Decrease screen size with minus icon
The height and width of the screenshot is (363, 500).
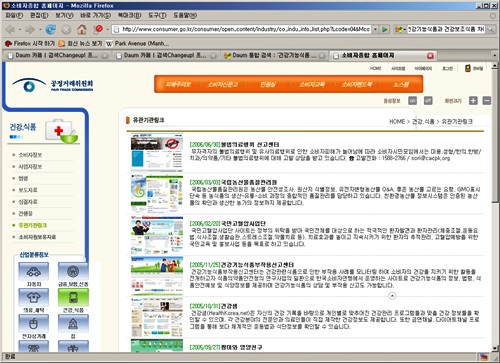[x=487, y=101]
